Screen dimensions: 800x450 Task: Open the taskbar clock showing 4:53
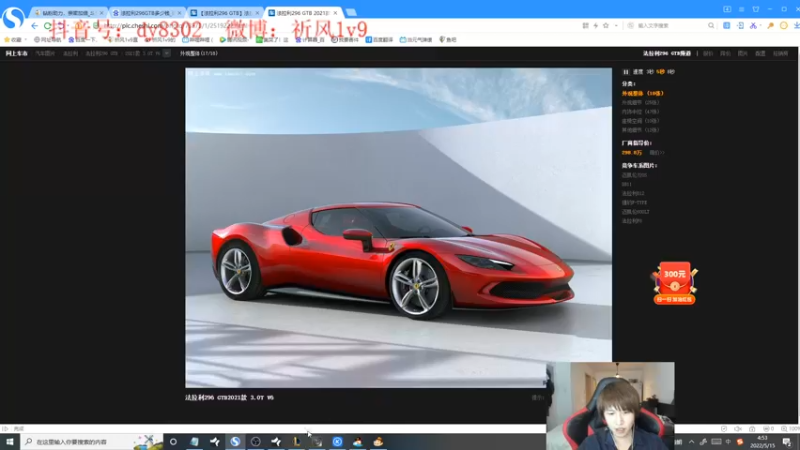763,442
